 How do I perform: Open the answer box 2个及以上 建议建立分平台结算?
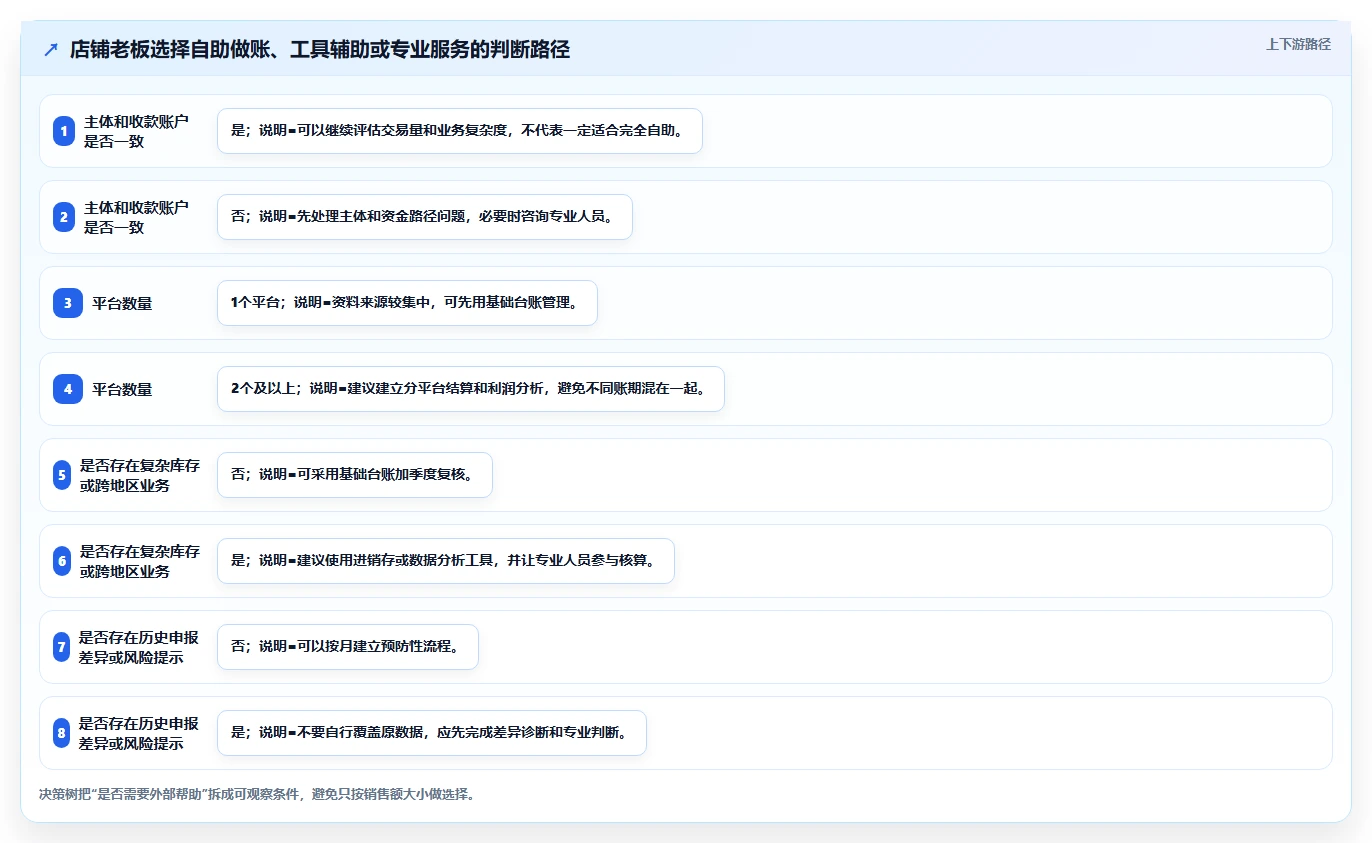470,389
